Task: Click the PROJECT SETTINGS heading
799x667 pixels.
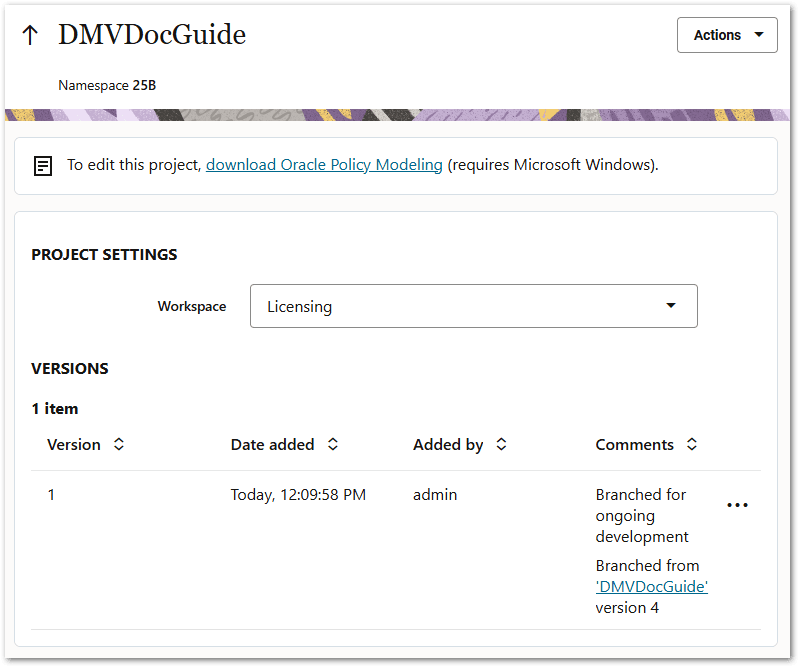Action: point(104,254)
